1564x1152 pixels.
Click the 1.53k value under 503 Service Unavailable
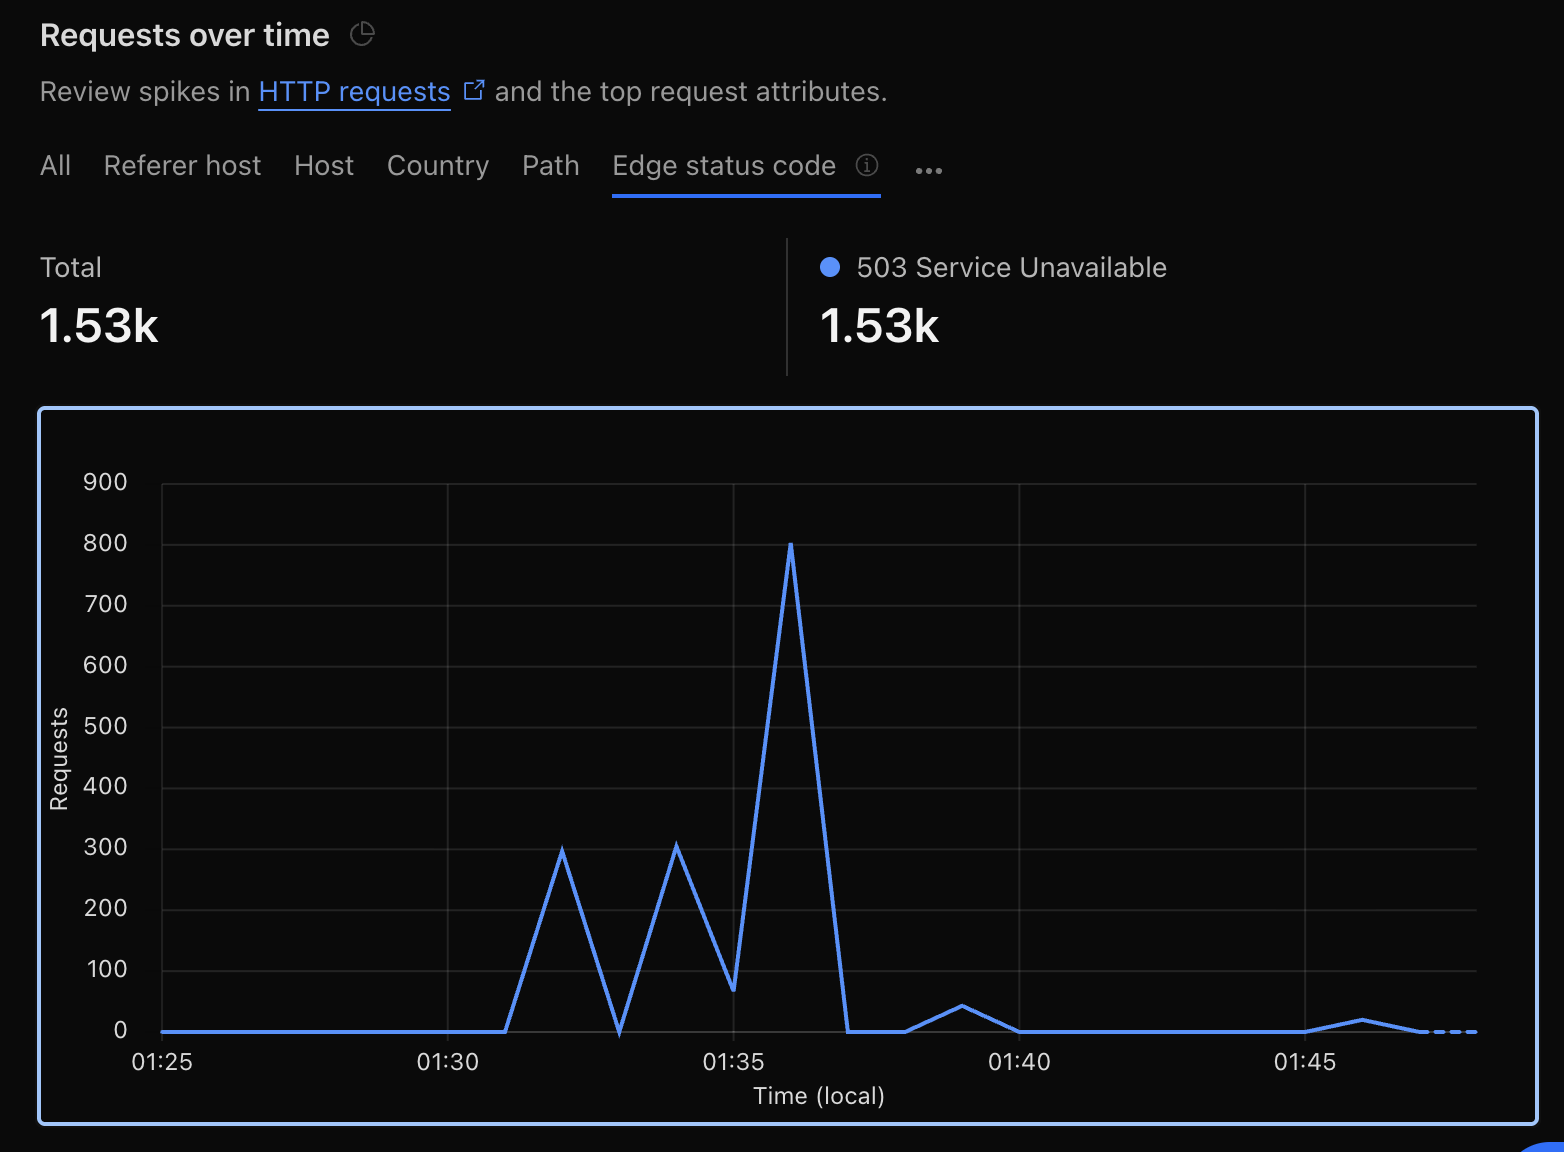point(880,326)
